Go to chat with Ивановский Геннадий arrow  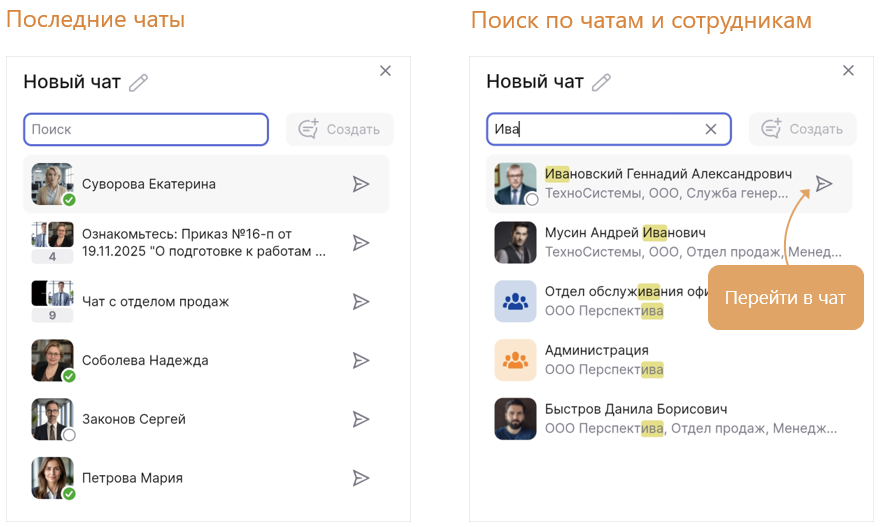[x=823, y=184]
